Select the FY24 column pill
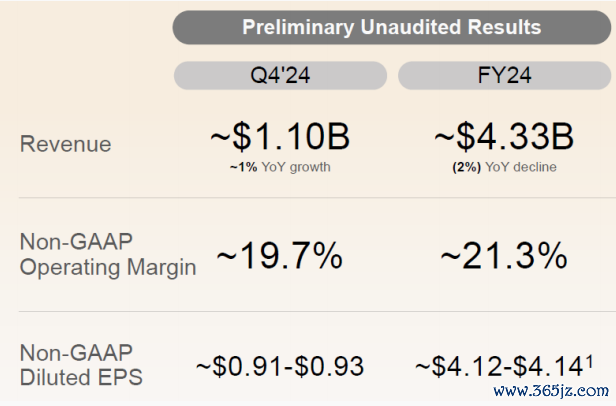 coord(504,75)
